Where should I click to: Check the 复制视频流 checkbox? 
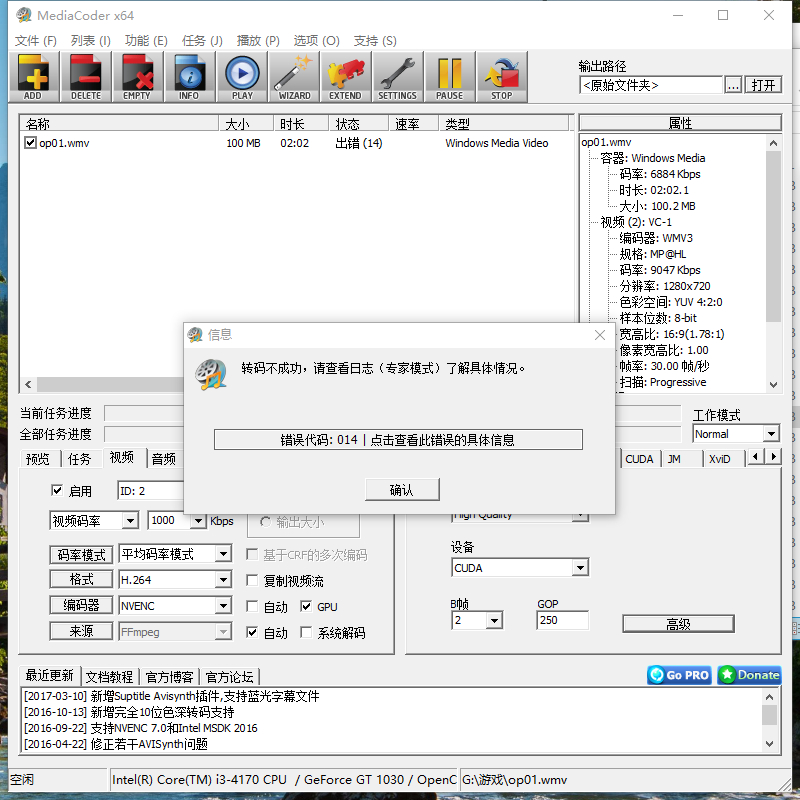252,581
